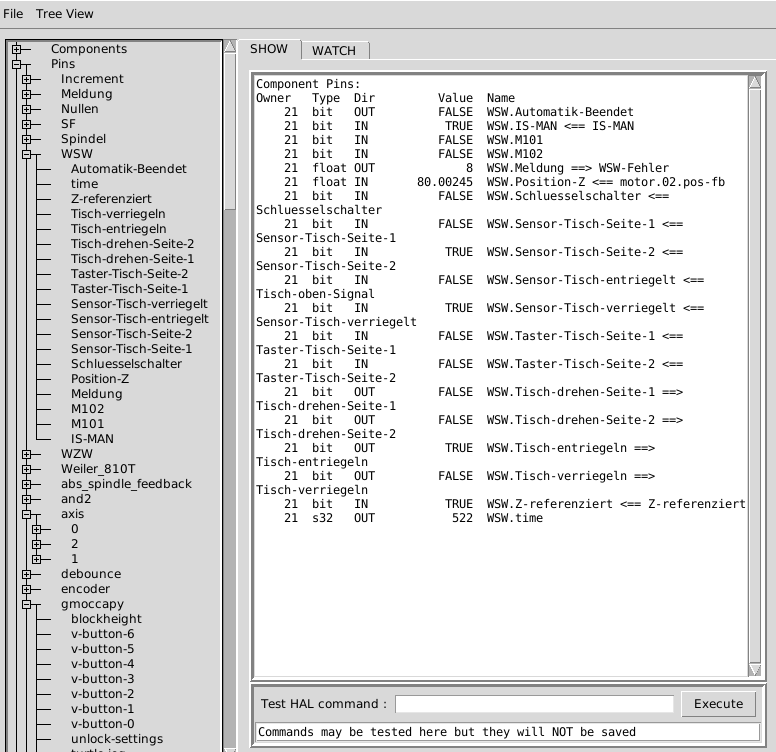This screenshot has width=776, height=752.
Task: Click pin list scroll-up arrow
Action: (755, 82)
